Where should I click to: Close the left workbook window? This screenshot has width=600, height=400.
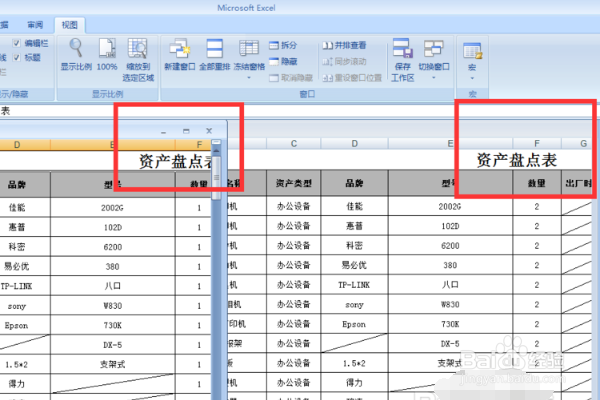point(209,131)
